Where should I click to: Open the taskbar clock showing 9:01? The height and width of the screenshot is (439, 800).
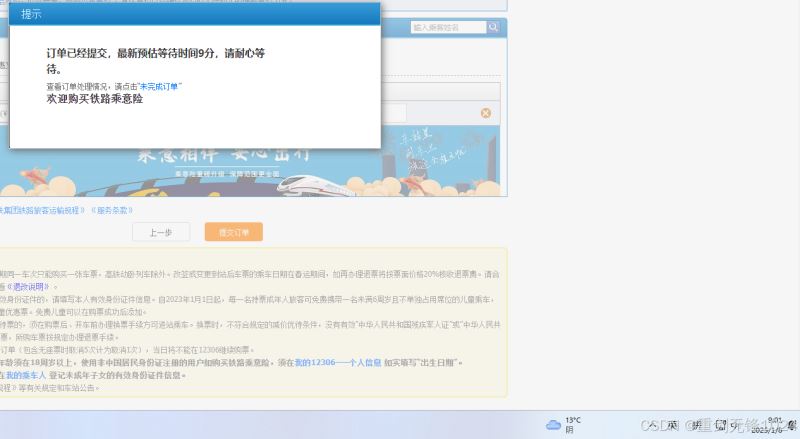766,425
